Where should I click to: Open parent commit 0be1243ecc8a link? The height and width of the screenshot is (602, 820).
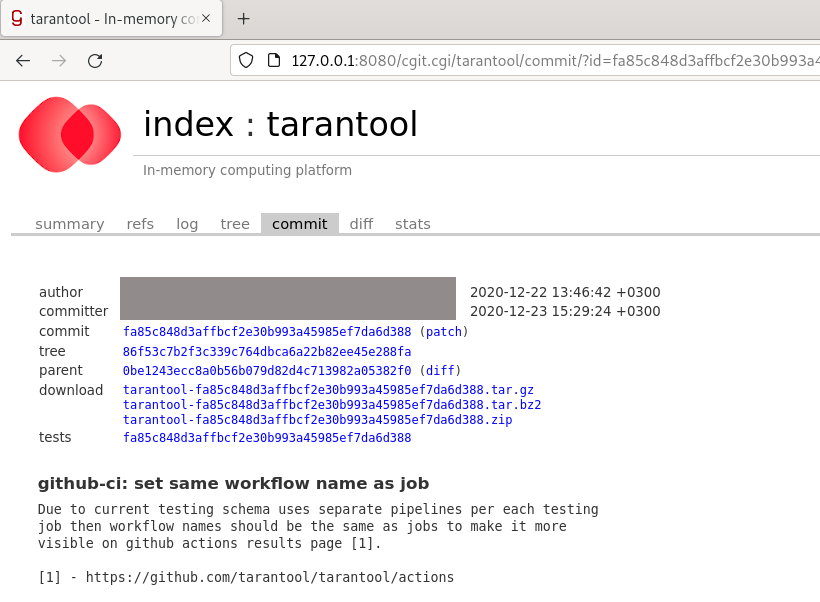click(x=267, y=371)
